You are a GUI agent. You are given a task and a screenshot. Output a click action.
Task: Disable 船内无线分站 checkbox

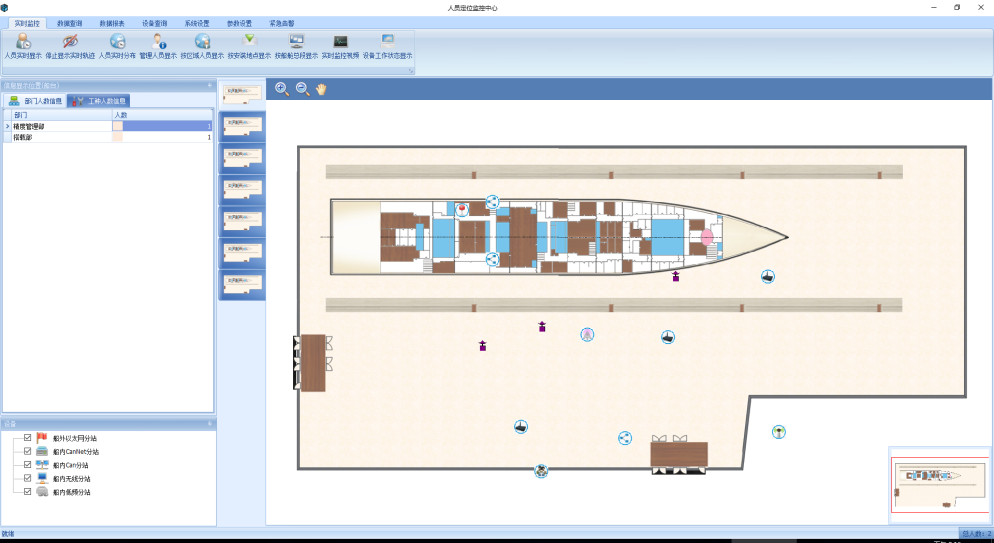[28, 479]
